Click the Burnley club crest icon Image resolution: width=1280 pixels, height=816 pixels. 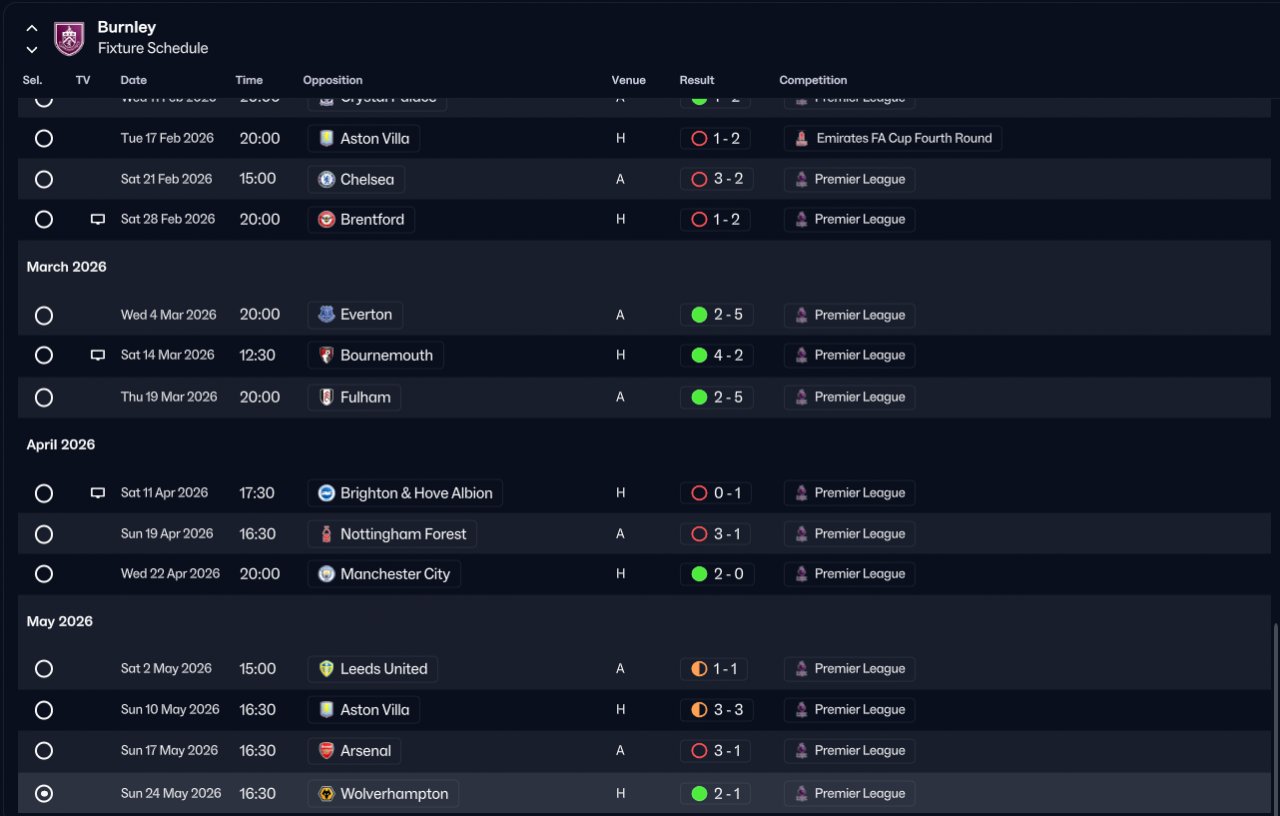point(69,38)
